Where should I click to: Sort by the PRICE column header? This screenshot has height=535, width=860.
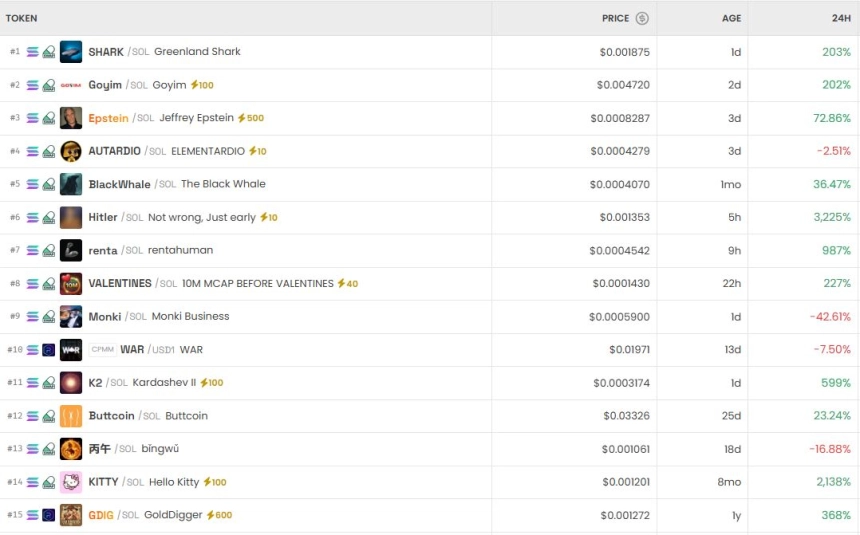tap(615, 18)
